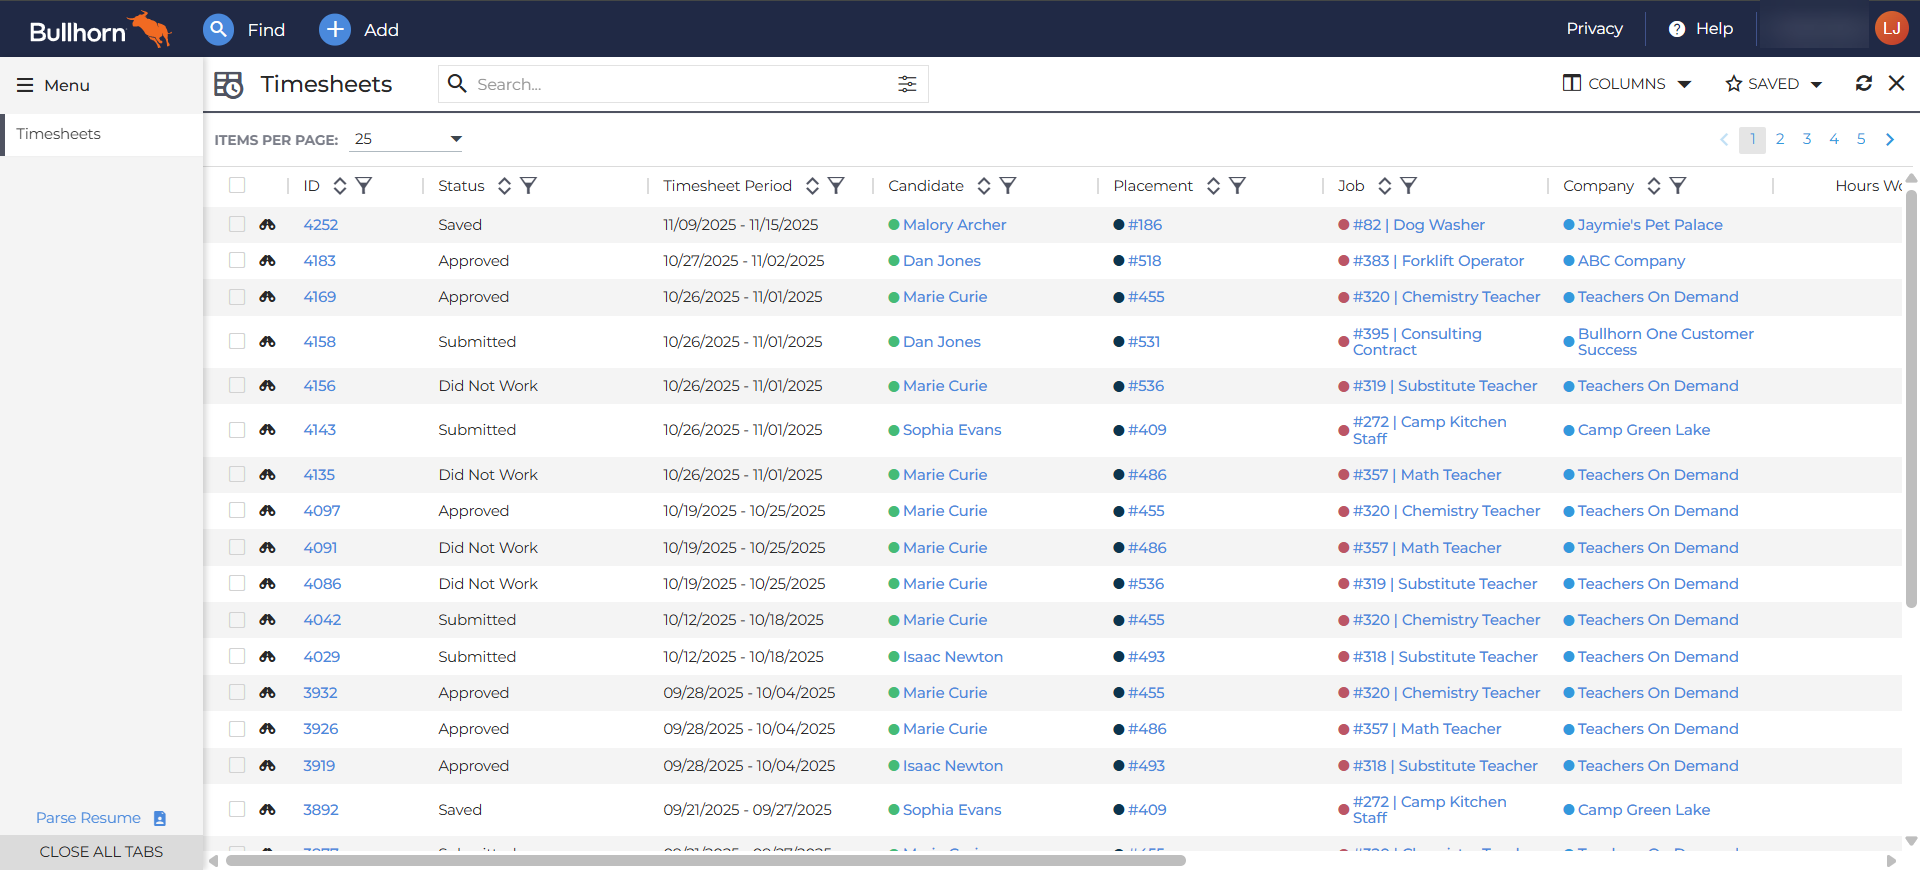Open the Items Per Page dropdown
This screenshot has width=1920, height=870.
[x=407, y=139]
